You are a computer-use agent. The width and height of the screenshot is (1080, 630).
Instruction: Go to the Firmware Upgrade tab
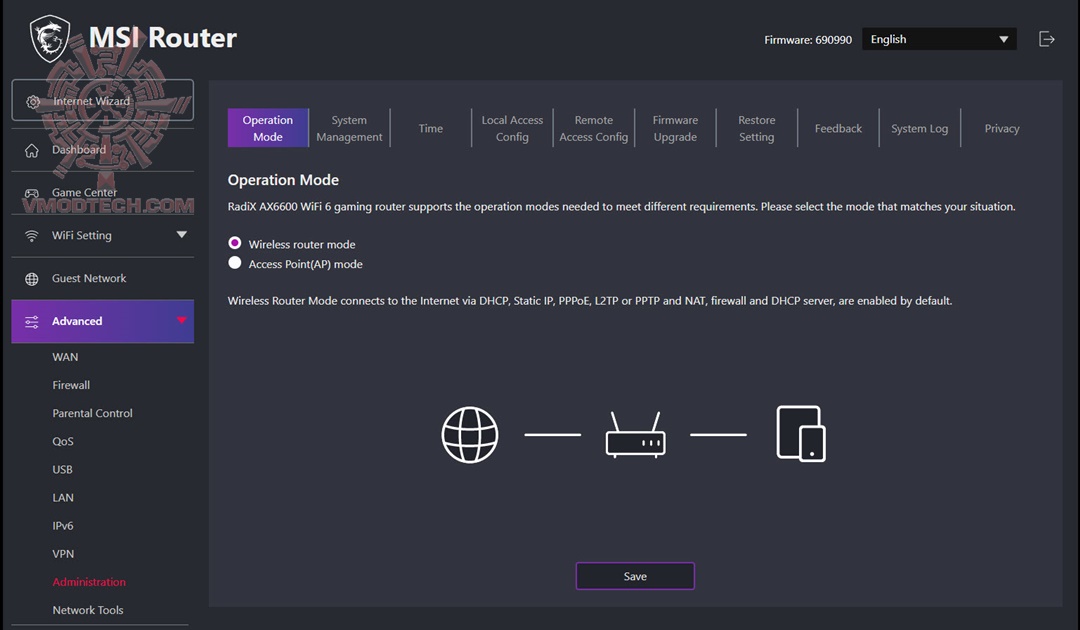point(675,128)
